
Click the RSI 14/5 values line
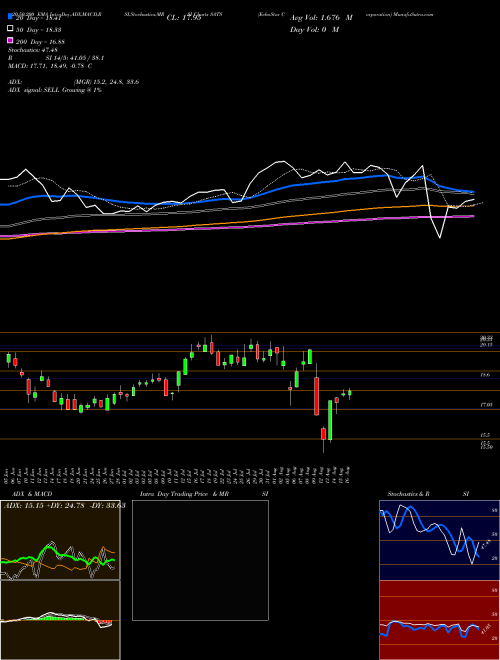pyautogui.click(x=56, y=58)
